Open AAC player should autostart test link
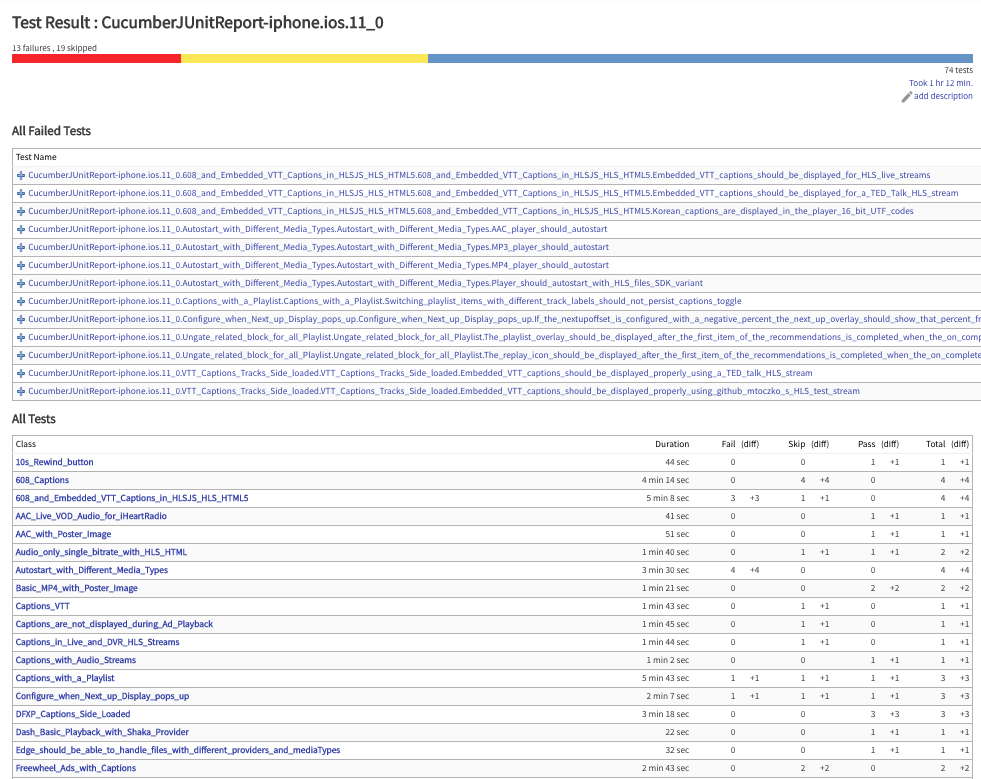 [318, 229]
